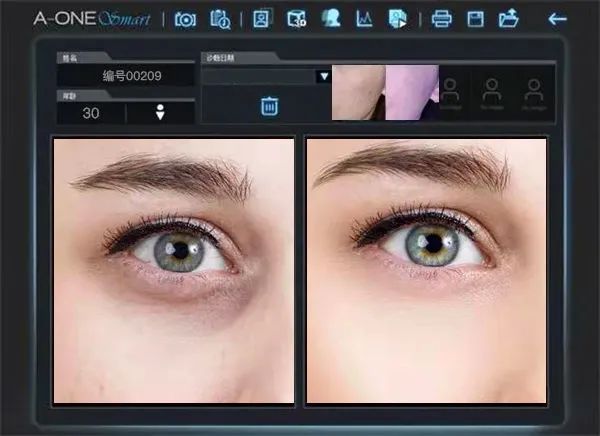This screenshot has width=600, height=436.
Task: Select the first empty person placeholder
Action: (x=450, y=92)
